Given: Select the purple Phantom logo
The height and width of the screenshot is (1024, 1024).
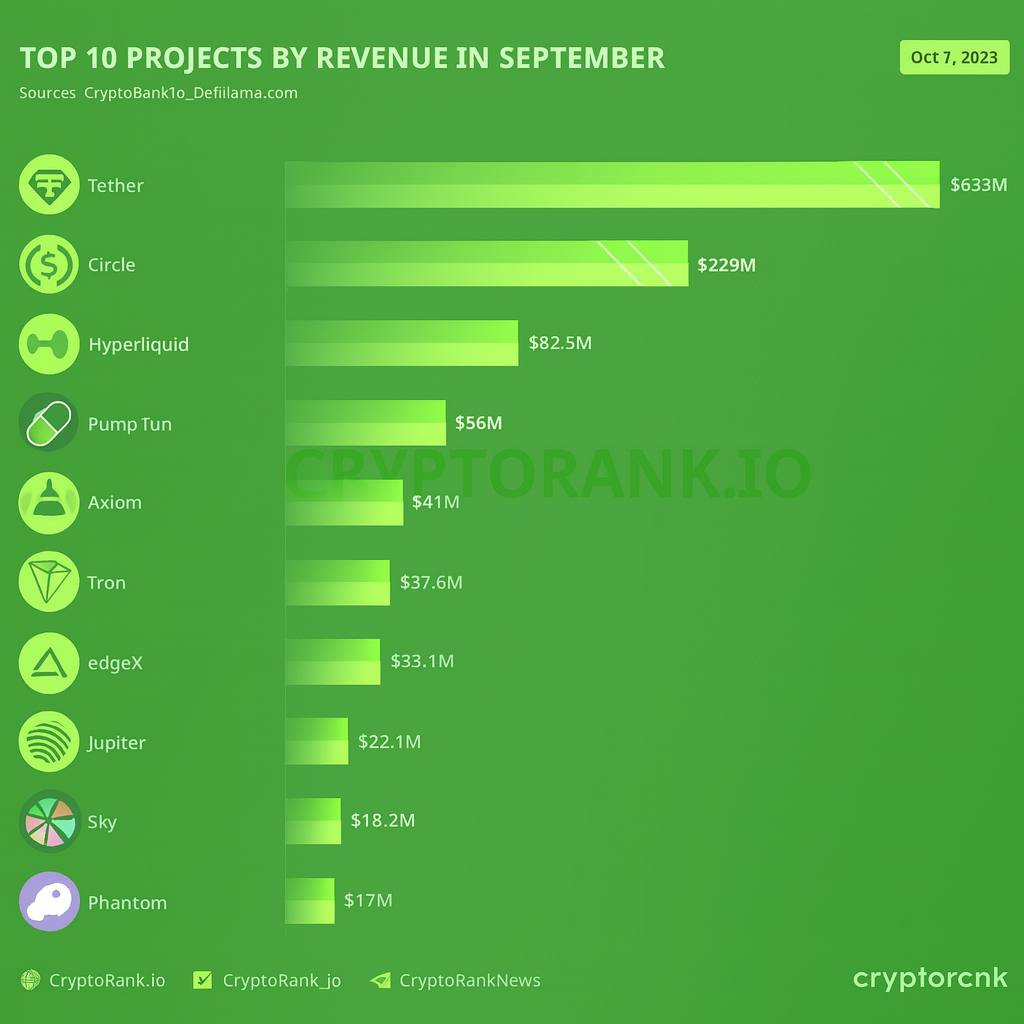Looking at the screenshot, I should point(48,901).
